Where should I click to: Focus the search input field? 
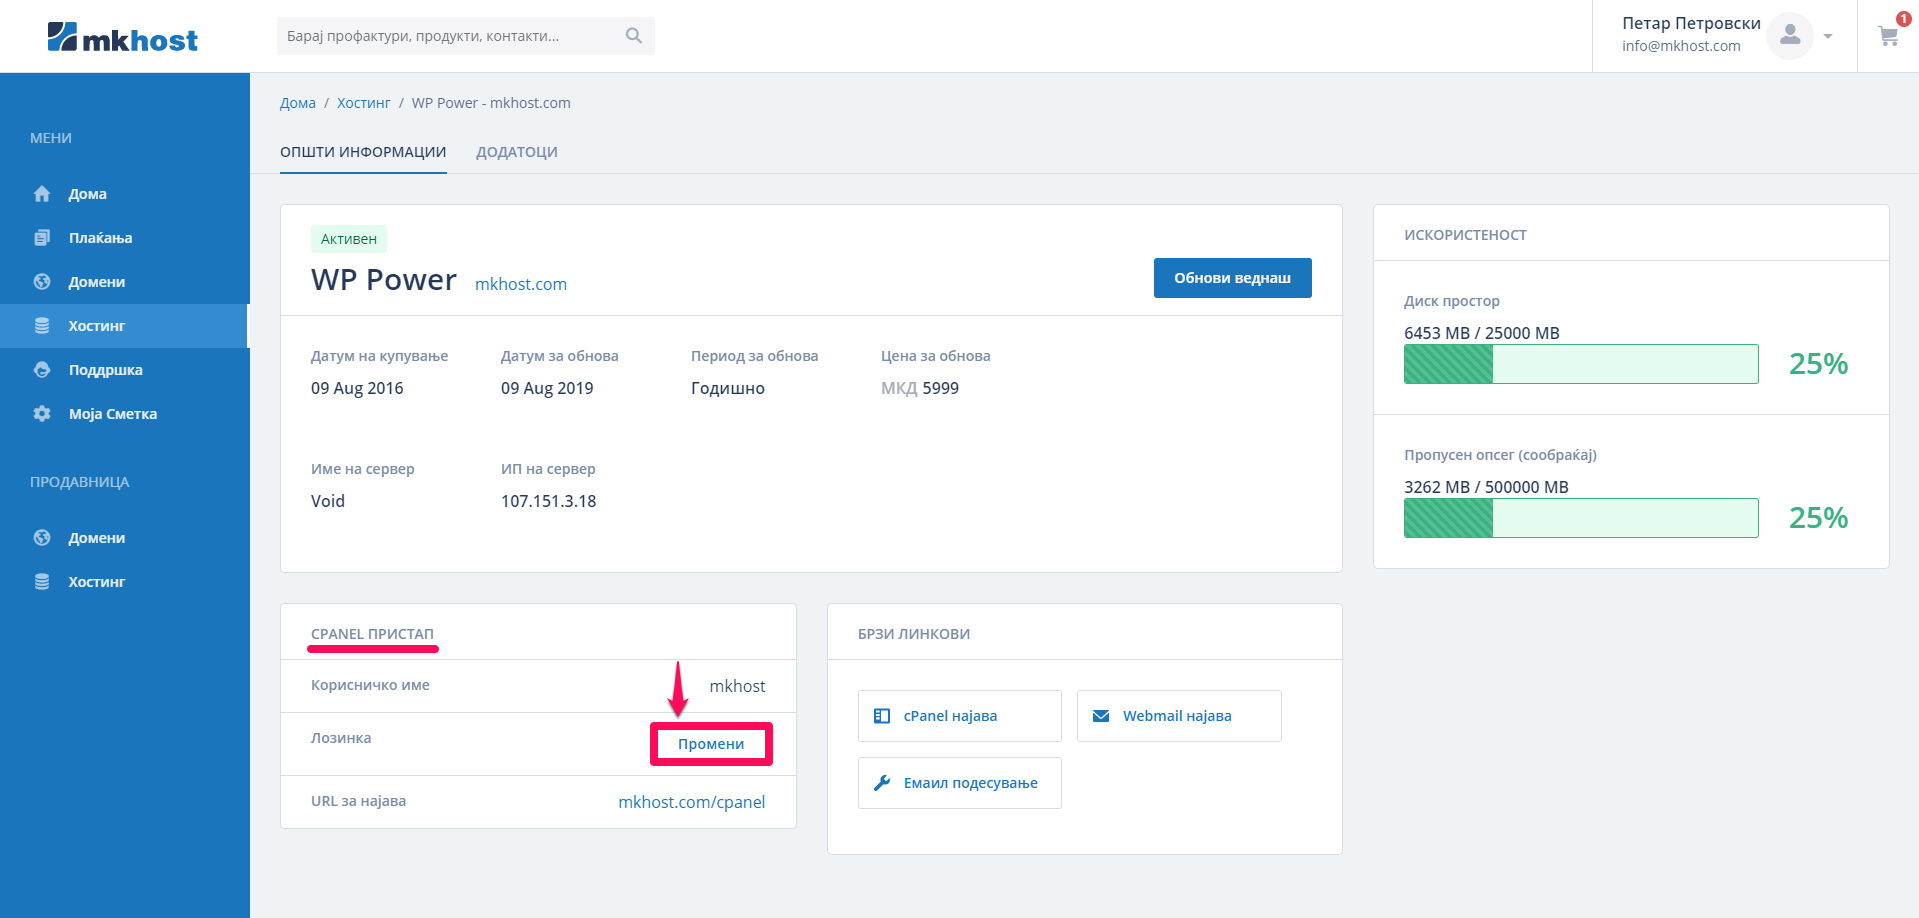pyautogui.click(x=450, y=36)
